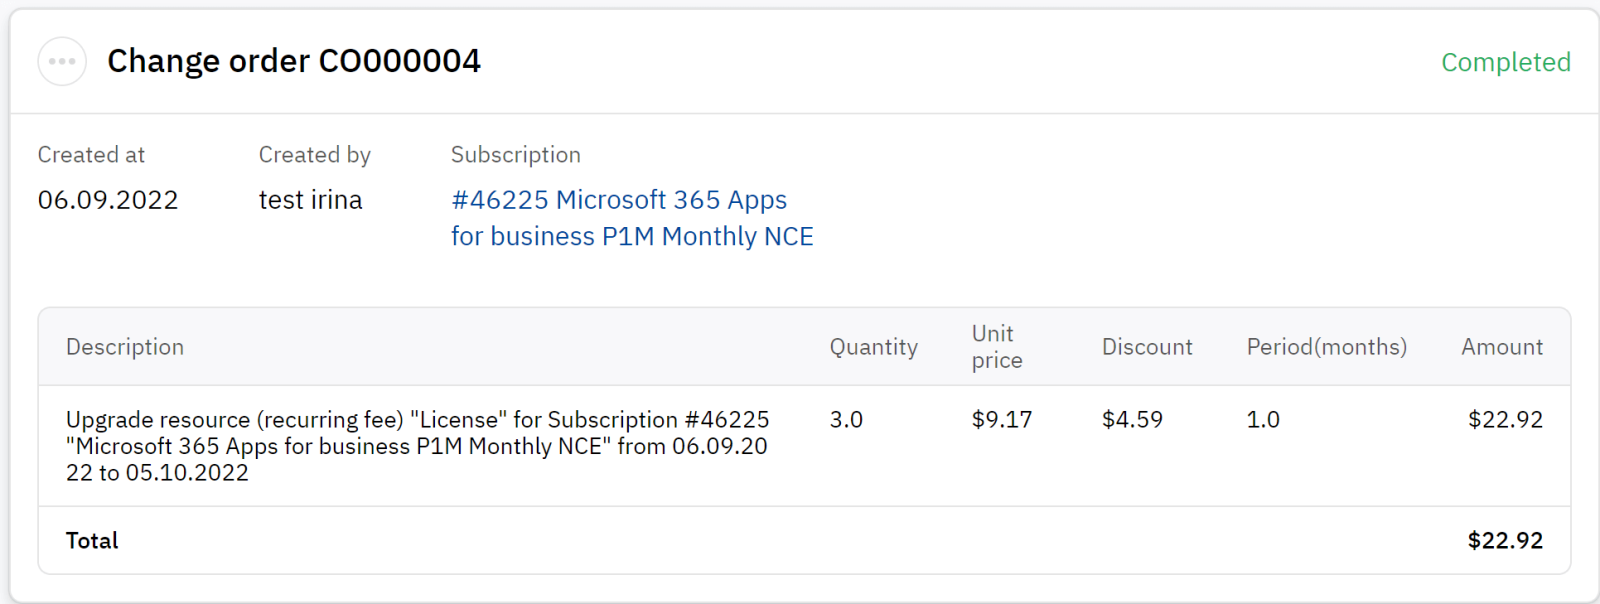Screen dimensions: 1600x604
Task: Click the Amount column header
Action: (x=1501, y=347)
